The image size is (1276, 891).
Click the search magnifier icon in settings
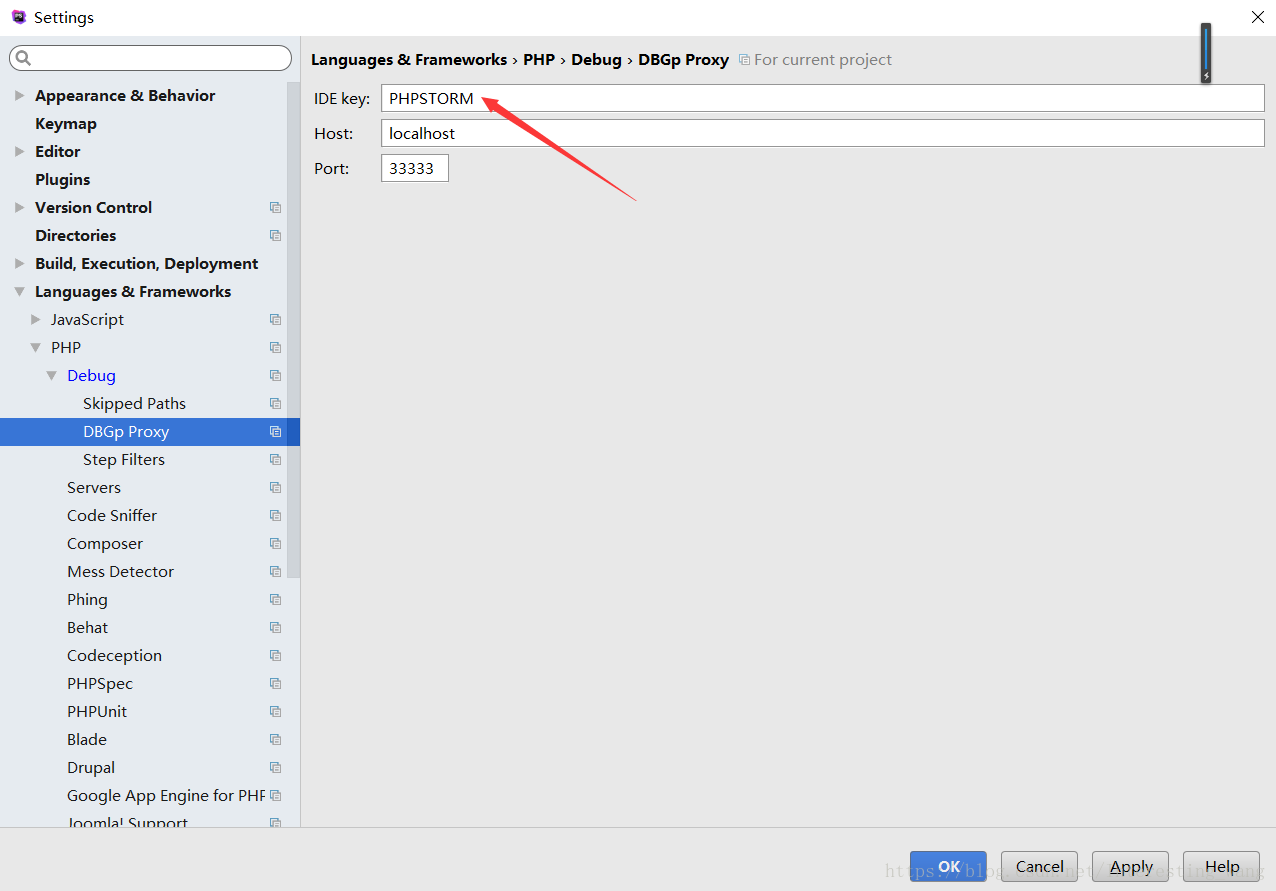tap(23, 58)
